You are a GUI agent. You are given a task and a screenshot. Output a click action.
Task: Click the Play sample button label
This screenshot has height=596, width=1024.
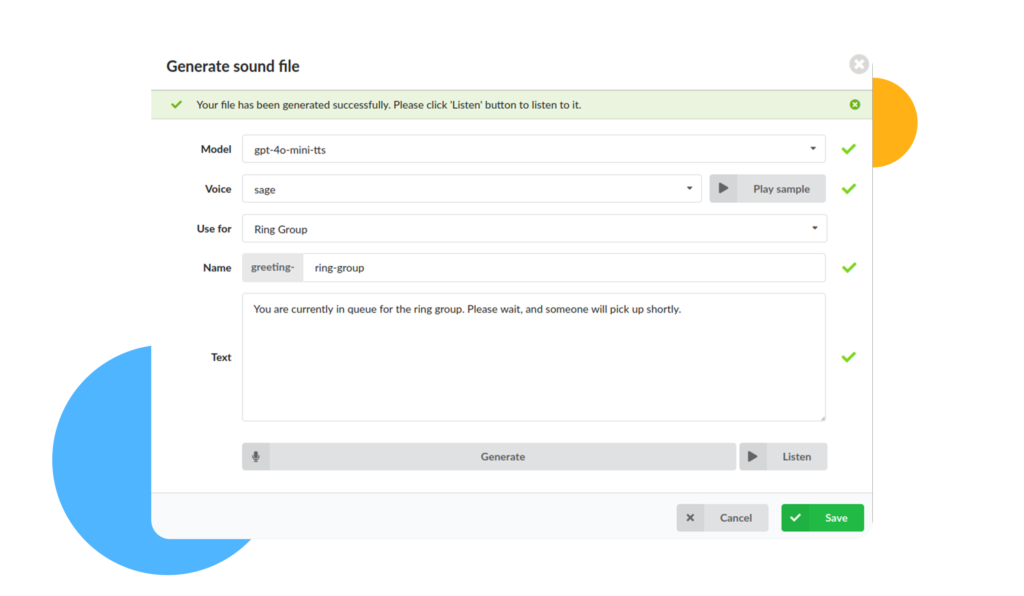[781, 189]
